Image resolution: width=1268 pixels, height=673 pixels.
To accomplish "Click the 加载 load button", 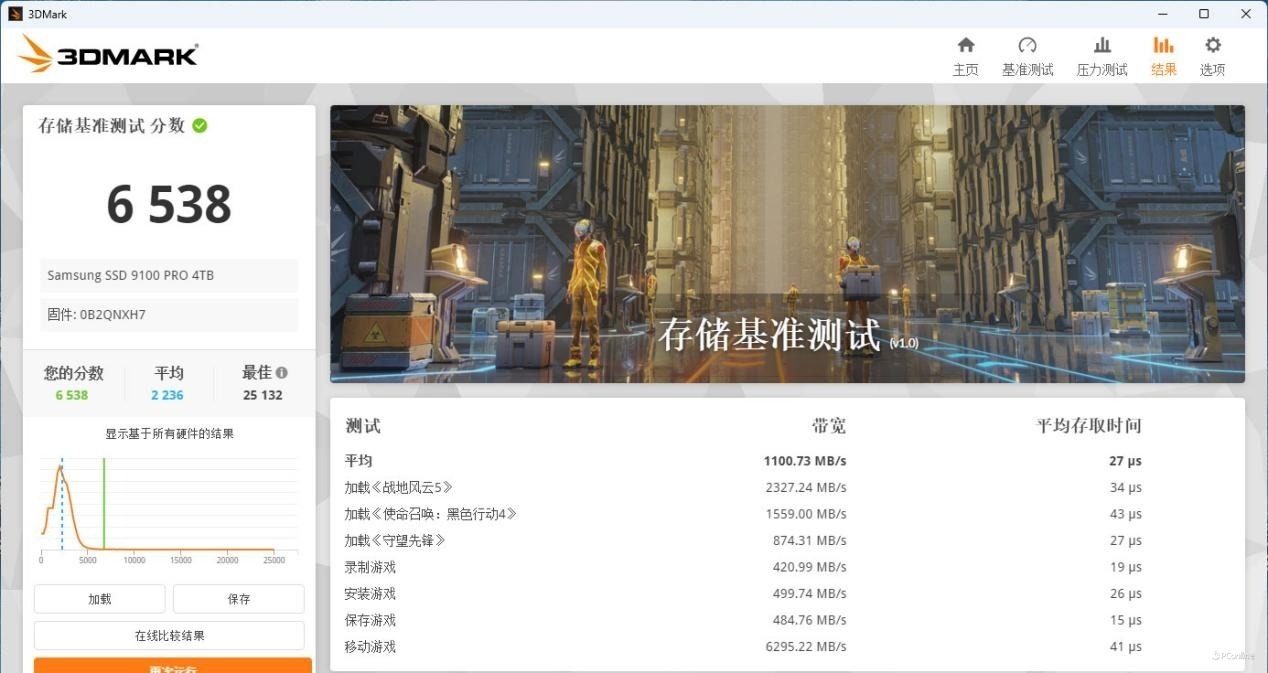I will [x=100, y=599].
